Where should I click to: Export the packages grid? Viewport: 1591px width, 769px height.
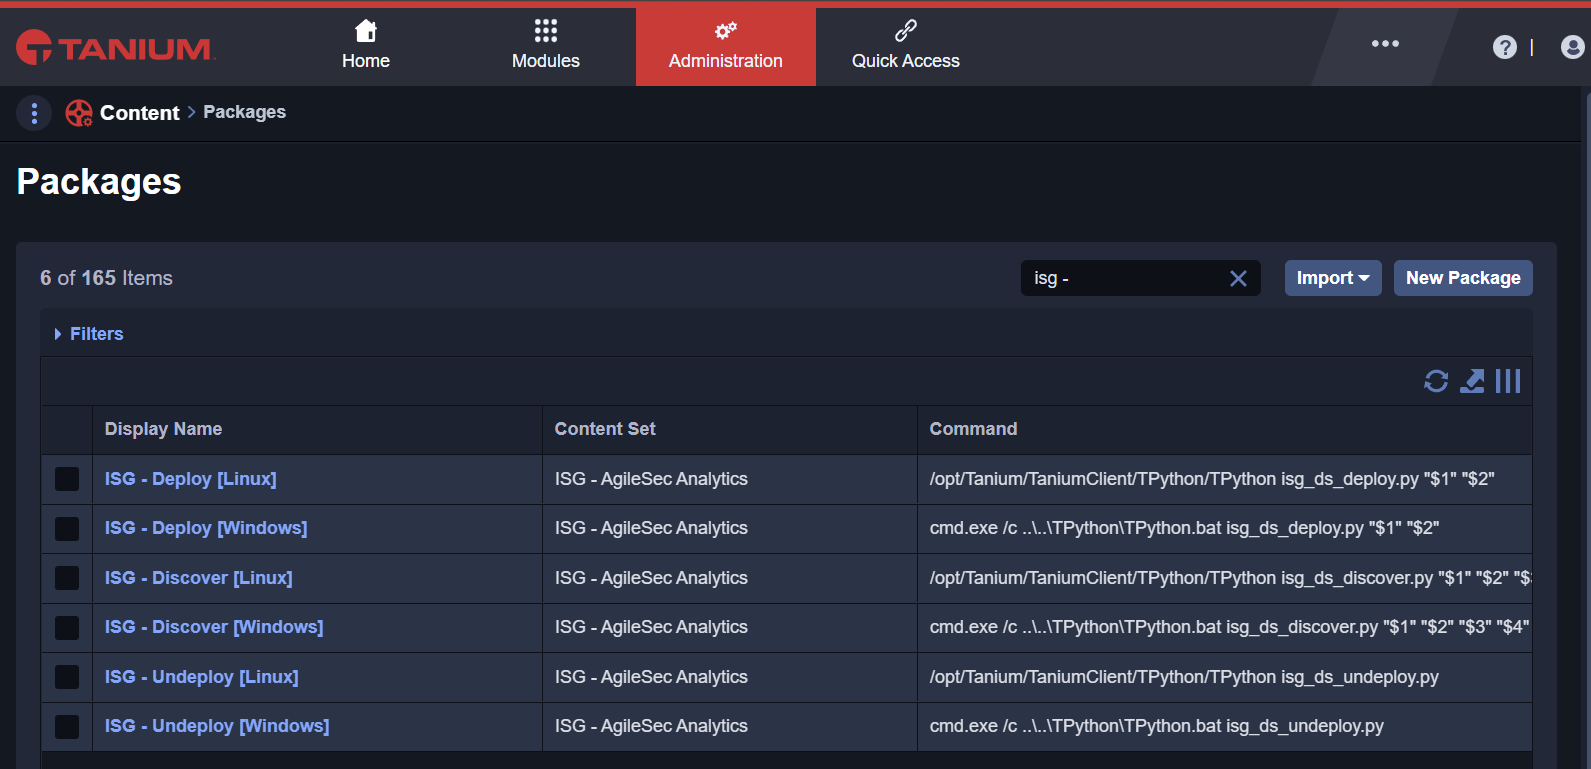click(x=1472, y=381)
